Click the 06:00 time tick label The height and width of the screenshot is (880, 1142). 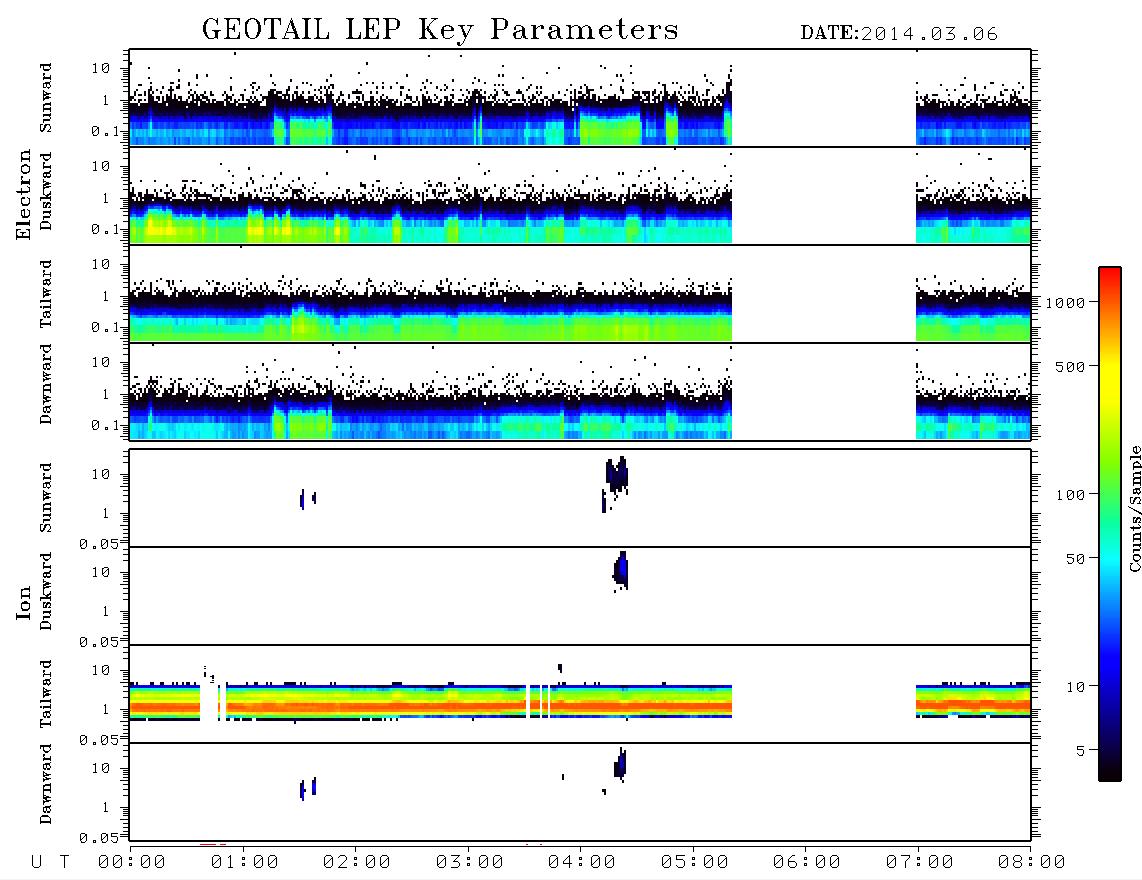click(x=807, y=862)
